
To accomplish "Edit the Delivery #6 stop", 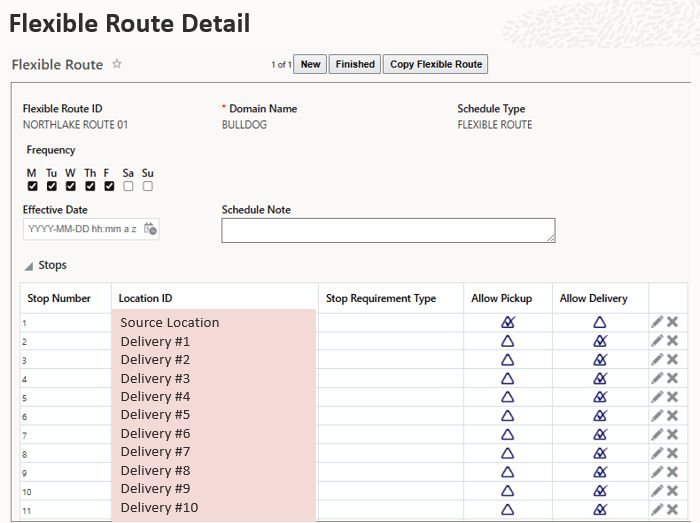I will (657, 435).
